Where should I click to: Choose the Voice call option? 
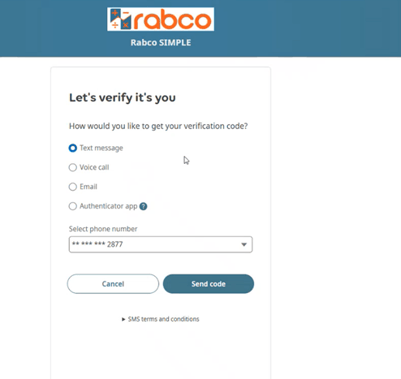73,167
